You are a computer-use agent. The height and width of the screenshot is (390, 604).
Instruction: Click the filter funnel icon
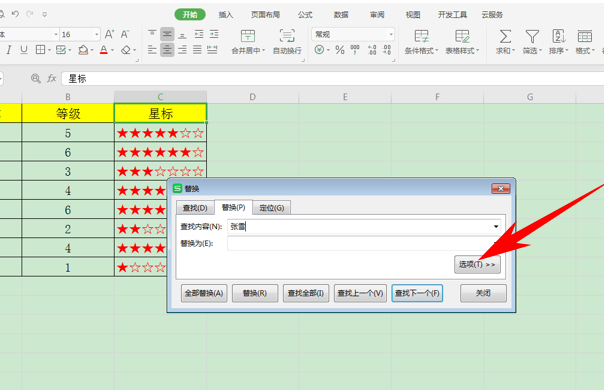[532, 37]
